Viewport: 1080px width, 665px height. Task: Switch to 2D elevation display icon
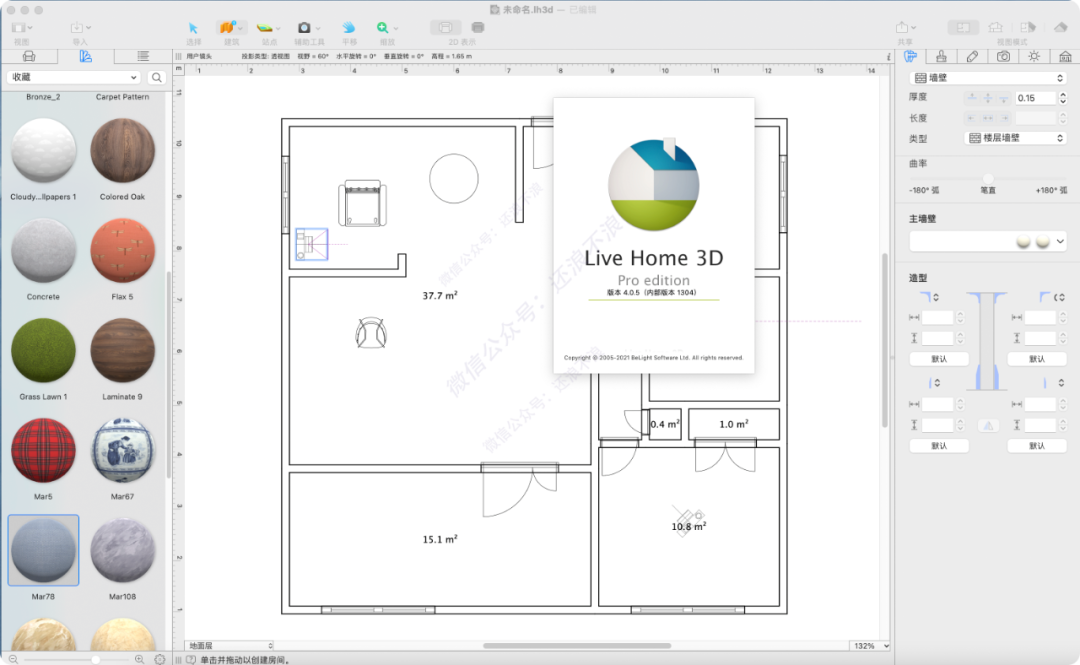[477, 28]
